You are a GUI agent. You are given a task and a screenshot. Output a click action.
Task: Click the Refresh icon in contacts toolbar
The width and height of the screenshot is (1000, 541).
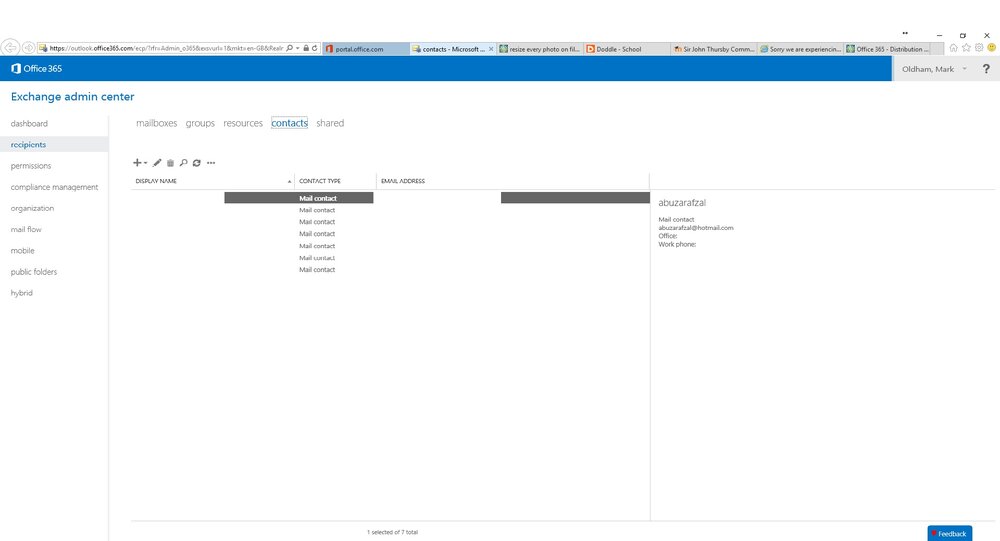pos(196,163)
